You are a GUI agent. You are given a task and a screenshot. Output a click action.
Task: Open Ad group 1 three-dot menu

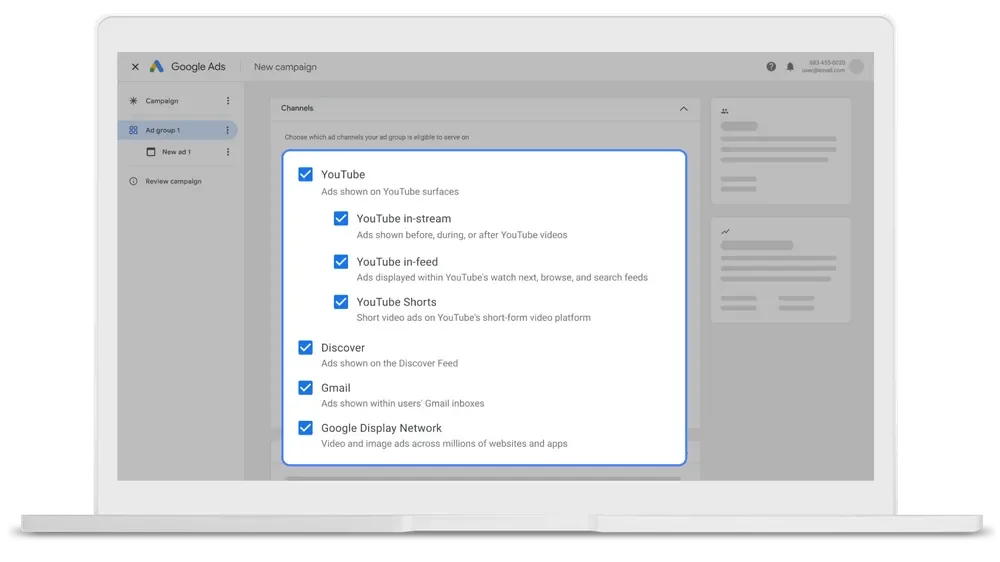point(228,130)
